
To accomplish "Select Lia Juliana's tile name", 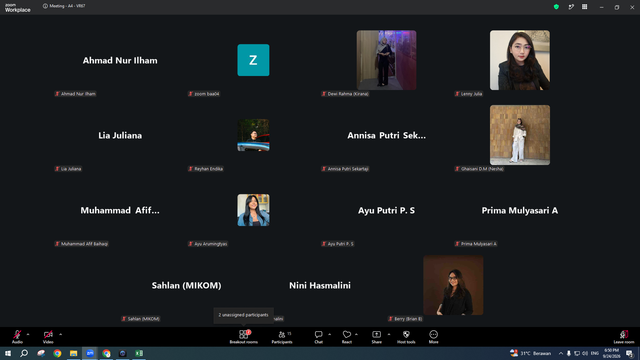I will 120,136.
